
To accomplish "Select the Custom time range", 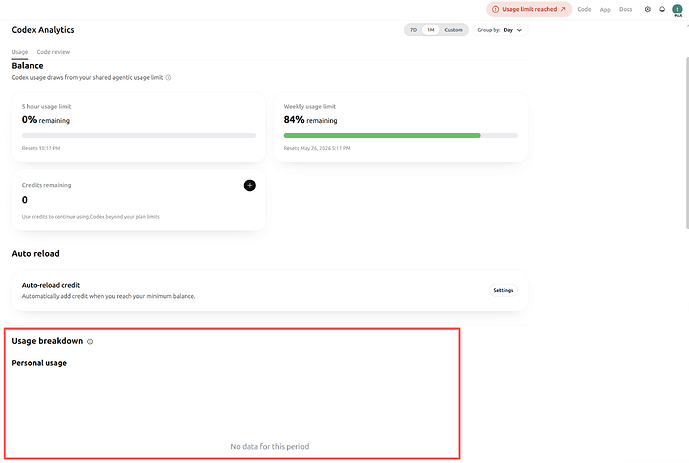I will [x=453, y=30].
